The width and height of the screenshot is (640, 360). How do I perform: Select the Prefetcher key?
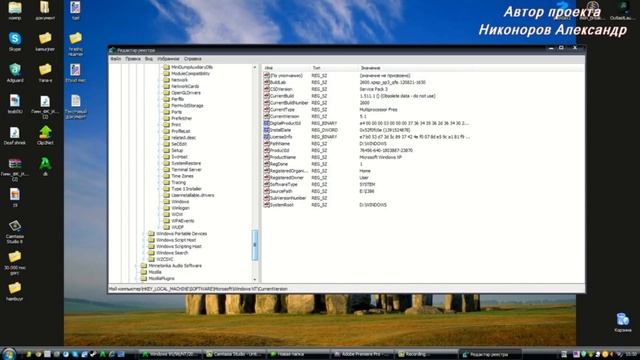(182, 118)
